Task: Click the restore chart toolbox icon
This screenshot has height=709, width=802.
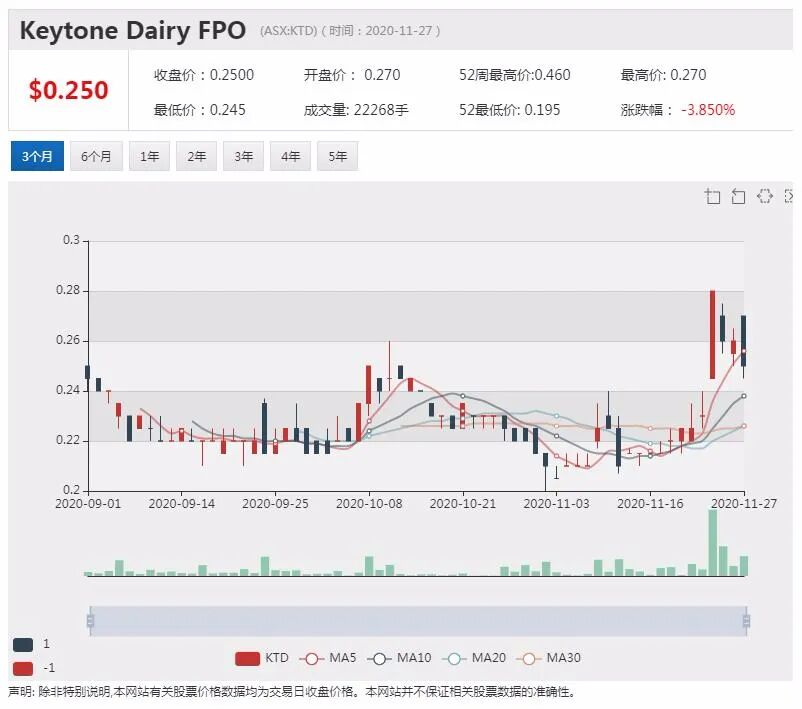Action: (x=764, y=196)
